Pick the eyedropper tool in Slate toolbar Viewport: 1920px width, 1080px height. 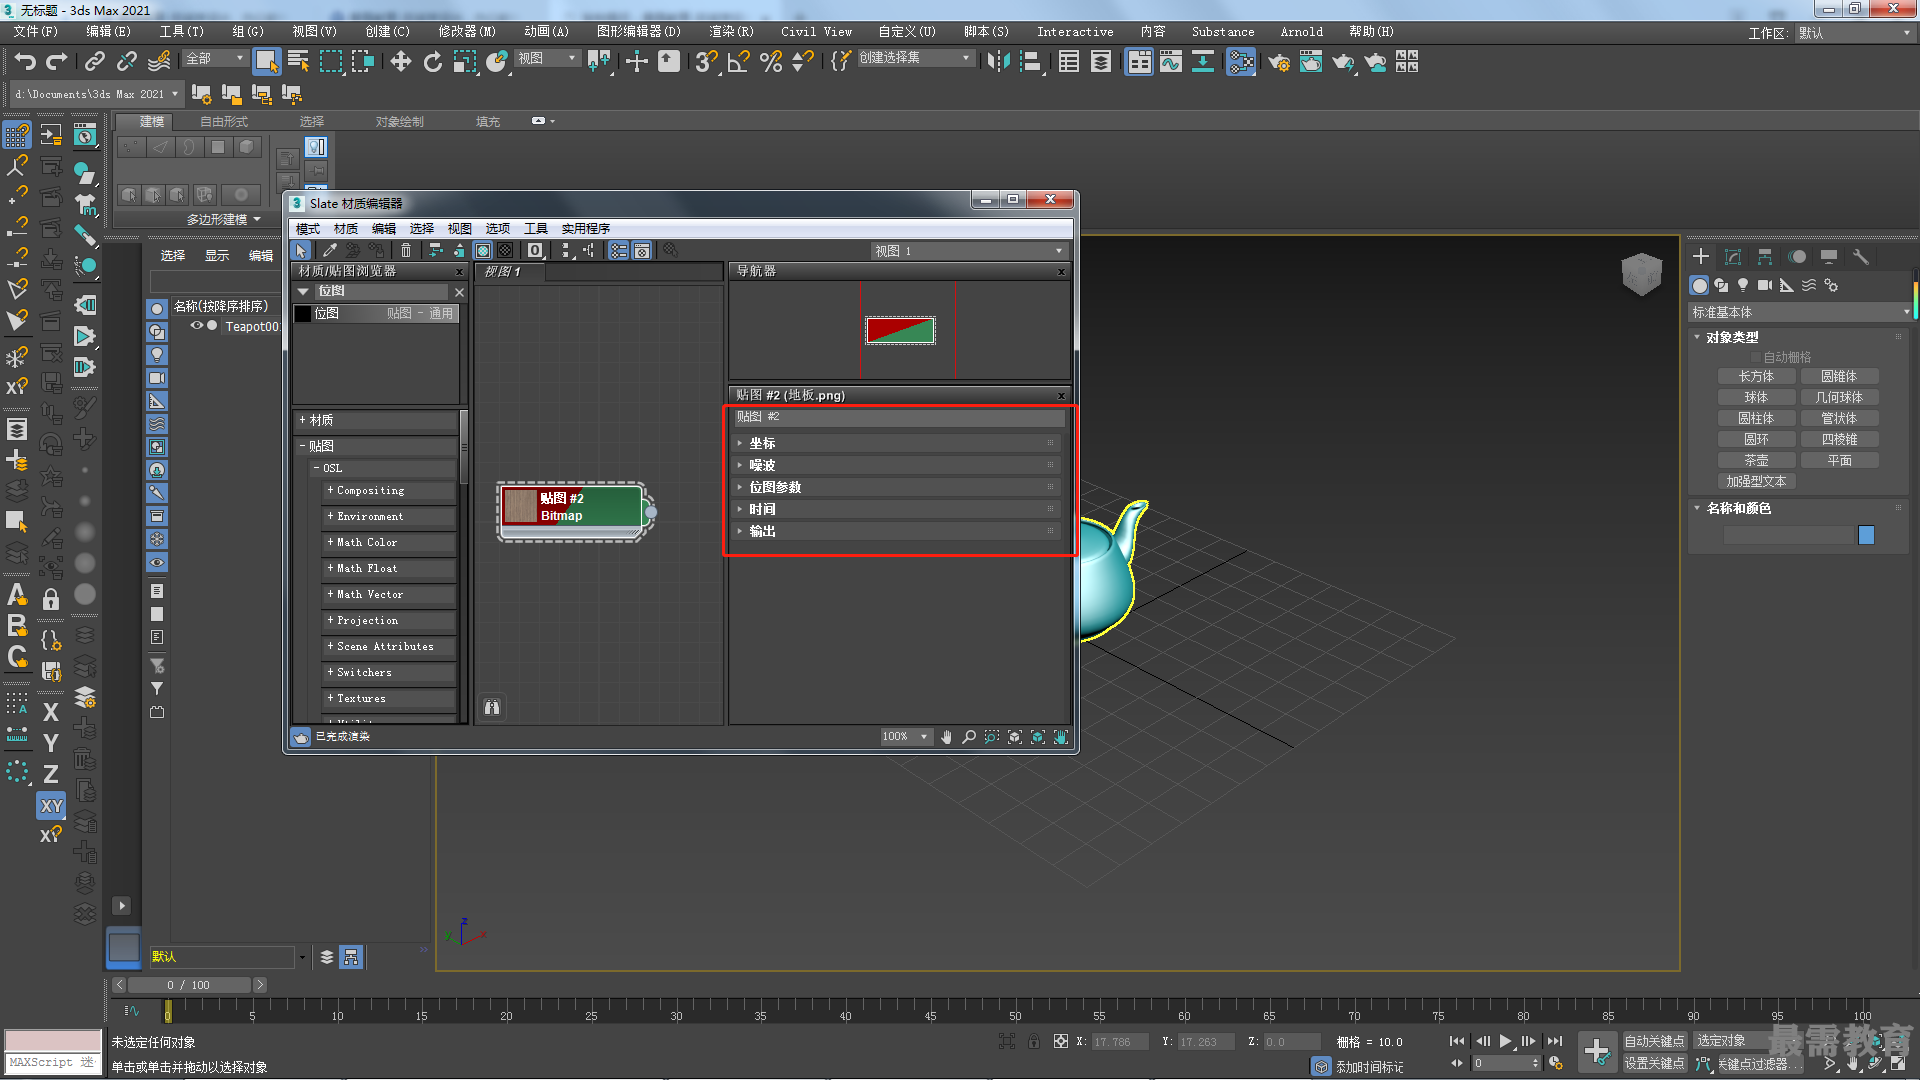tap(328, 251)
